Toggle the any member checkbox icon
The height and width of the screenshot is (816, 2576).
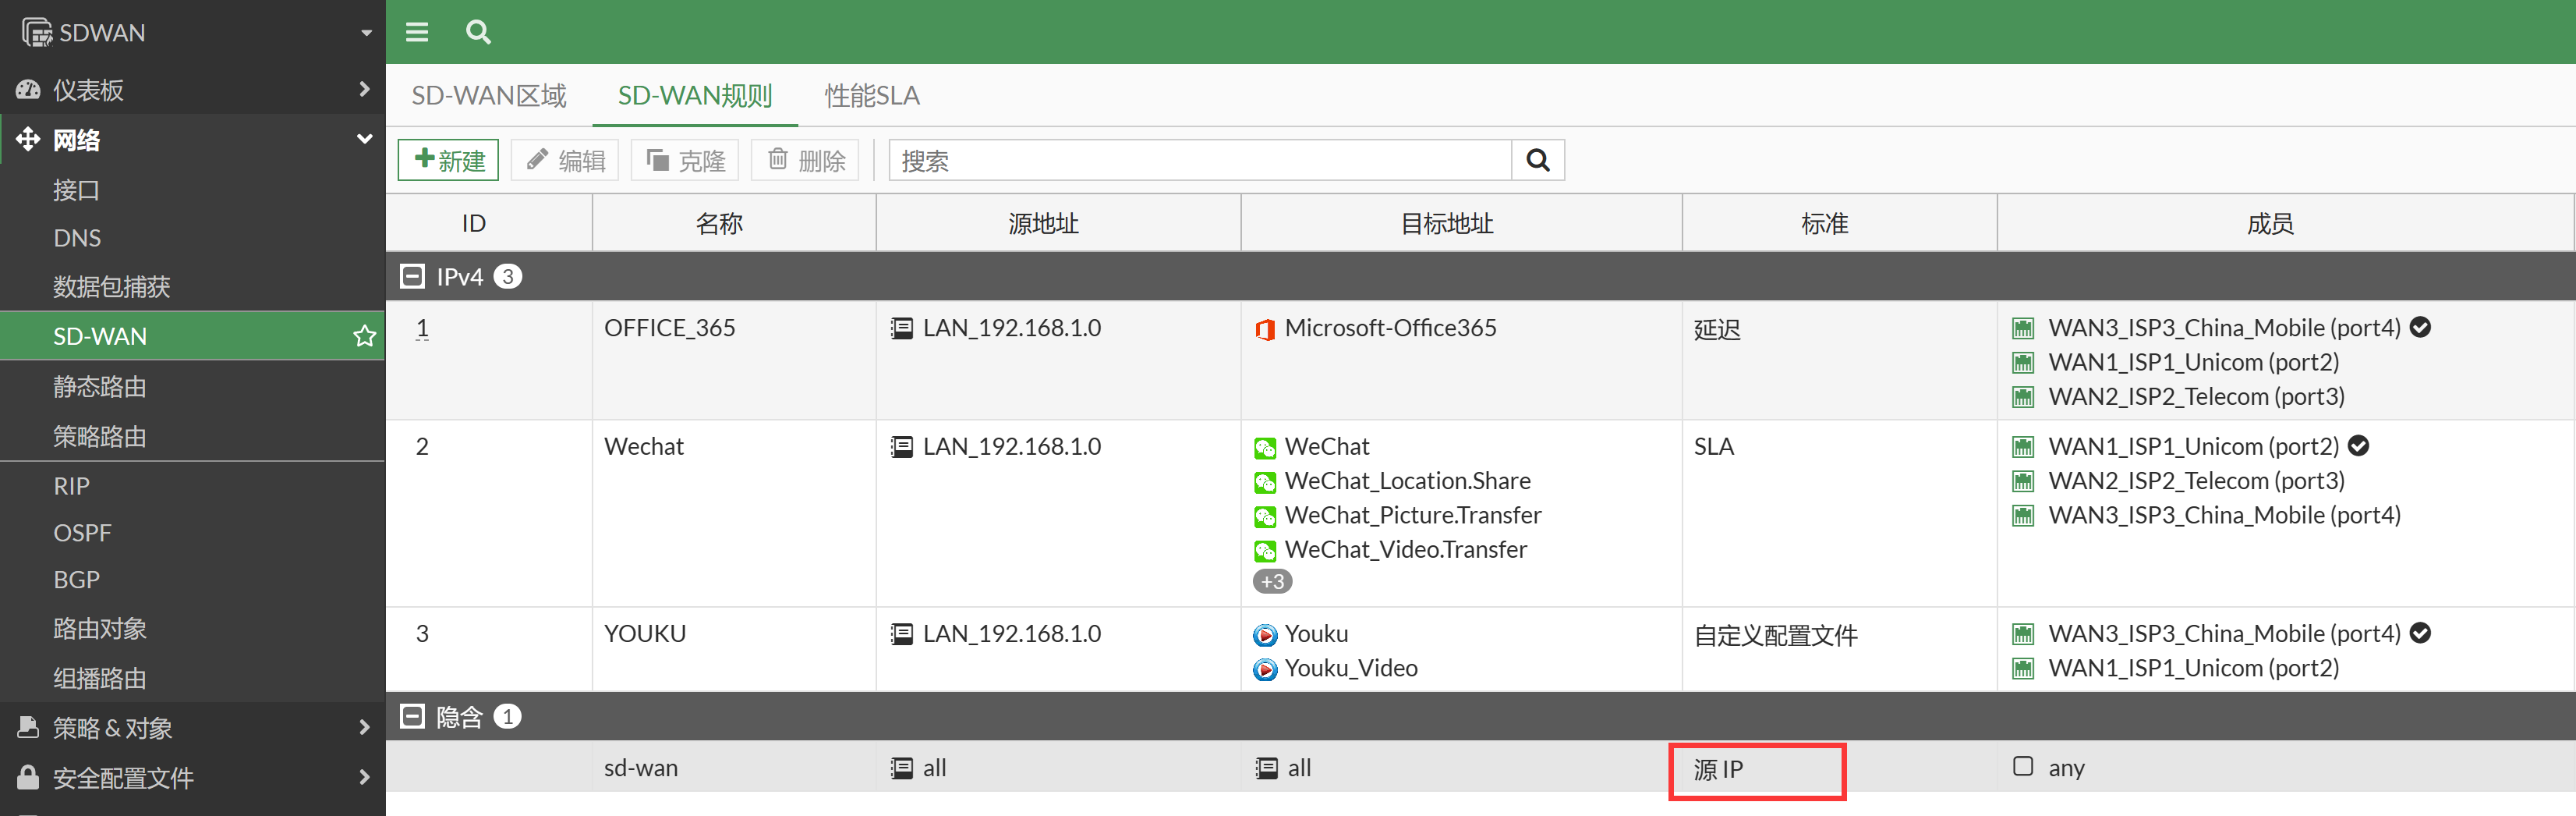2023,766
